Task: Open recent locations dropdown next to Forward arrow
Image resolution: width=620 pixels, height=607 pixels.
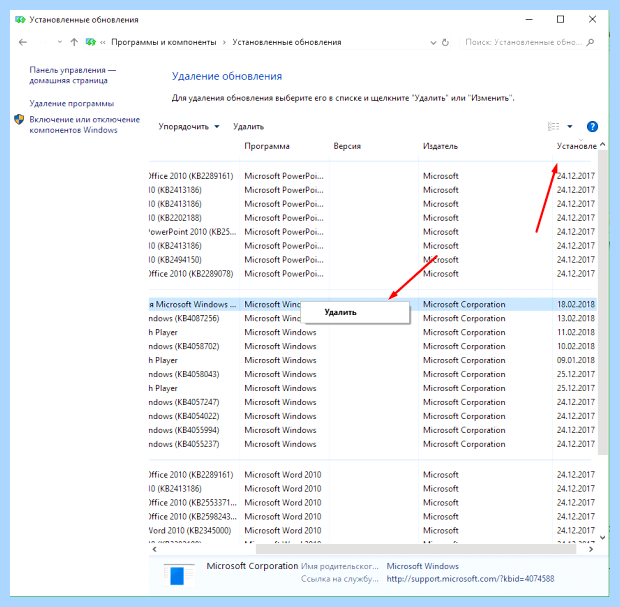Action: pos(60,42)
